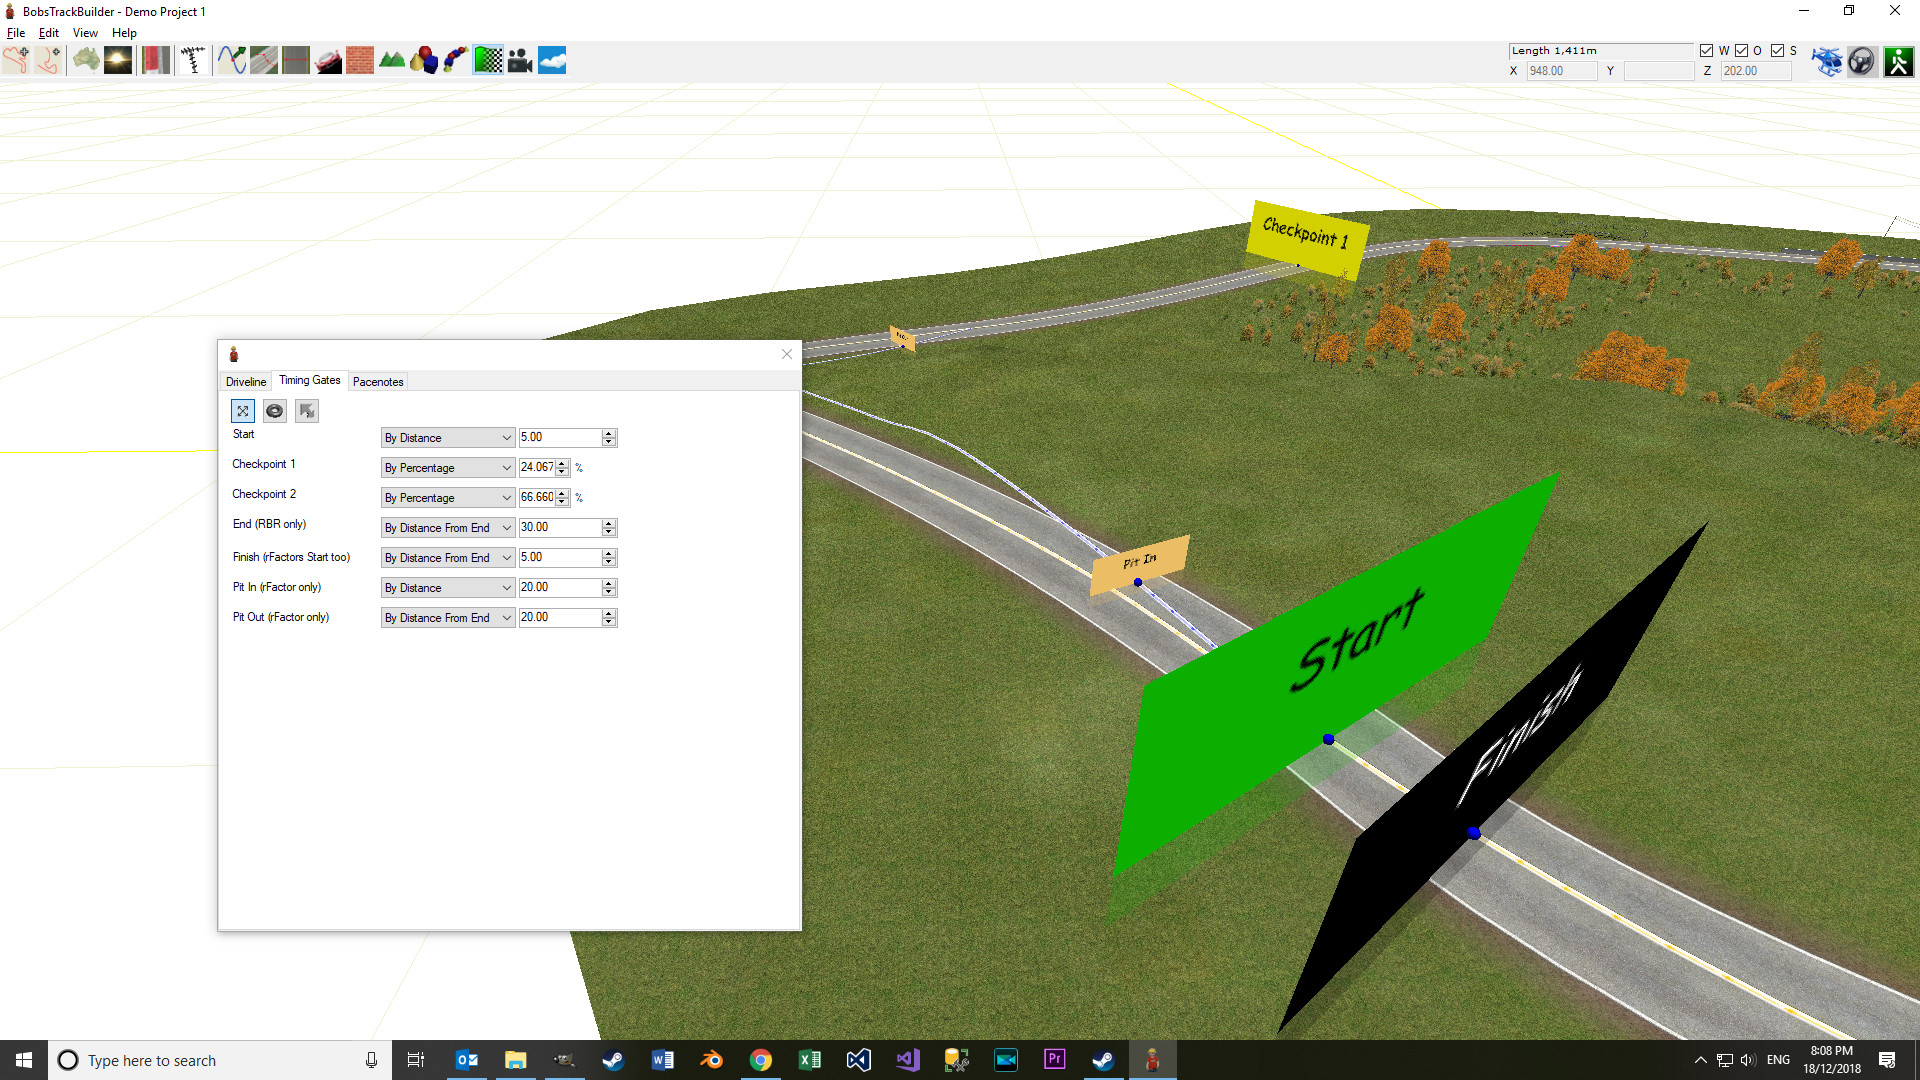The height and width of the screenshot is (1080, 1920).
Task: Activate the steering wheel drive mode
Action: pyautogui.click(x=1862, y=60)
